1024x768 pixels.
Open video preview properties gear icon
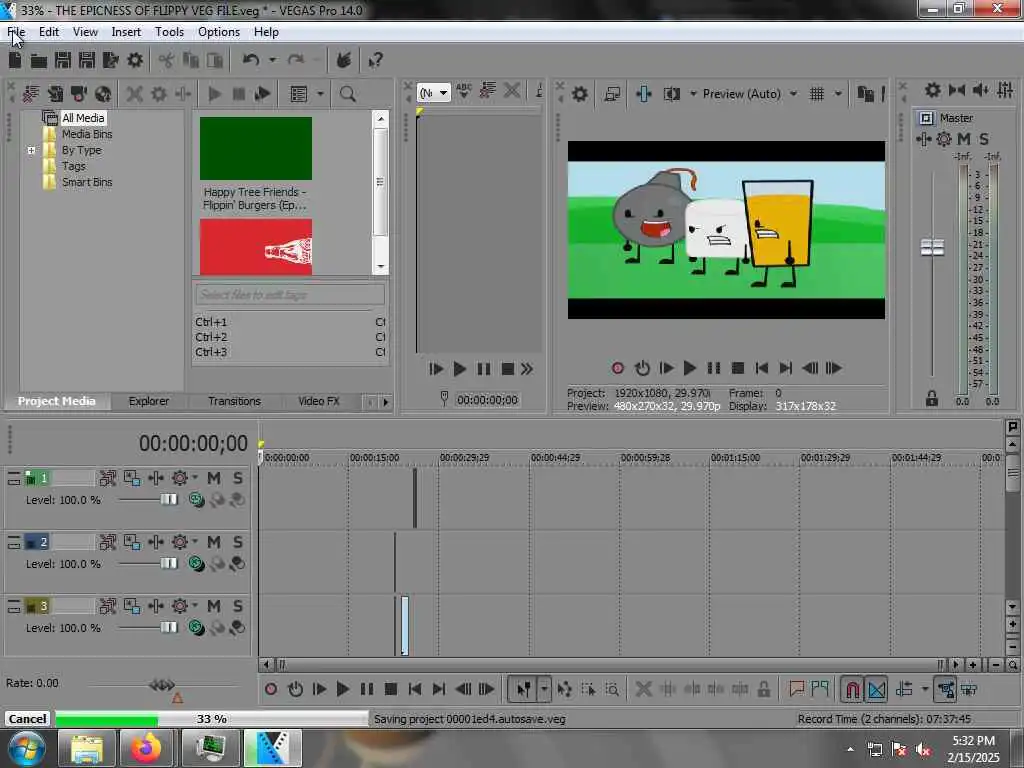[x=579, y=94]
